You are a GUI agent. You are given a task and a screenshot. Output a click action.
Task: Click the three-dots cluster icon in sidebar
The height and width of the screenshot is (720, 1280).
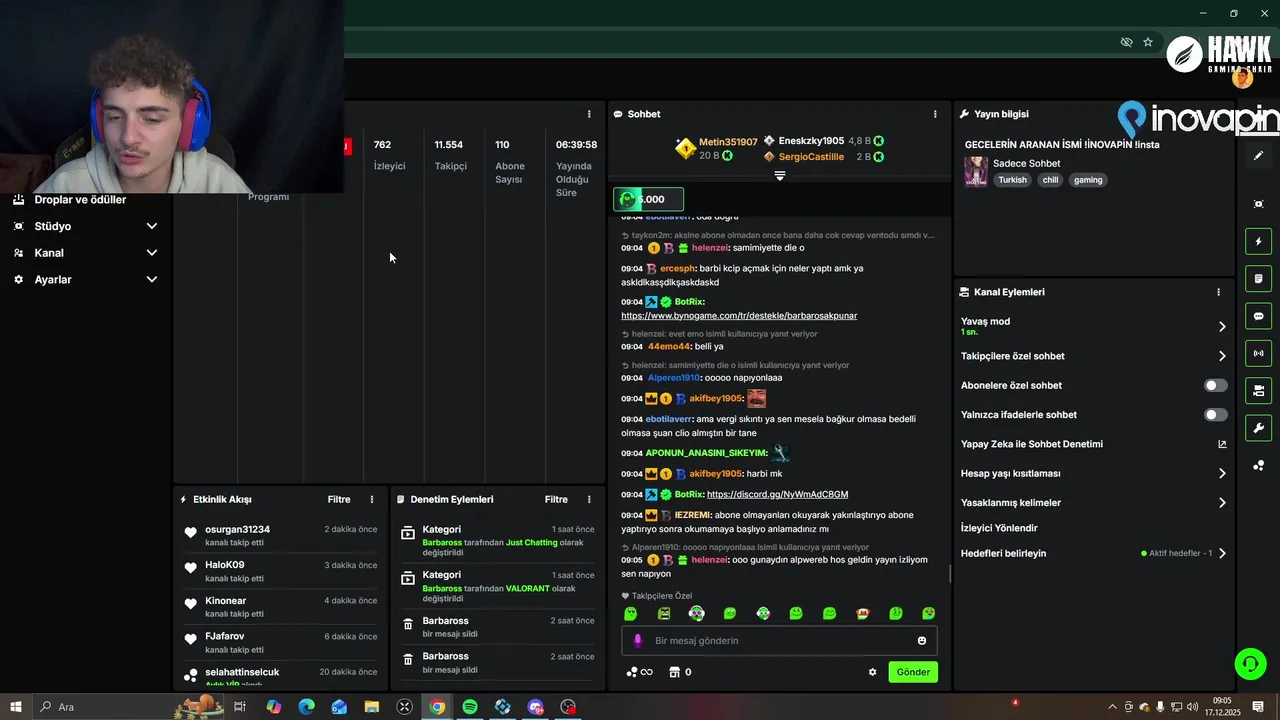coord(1258,466)
